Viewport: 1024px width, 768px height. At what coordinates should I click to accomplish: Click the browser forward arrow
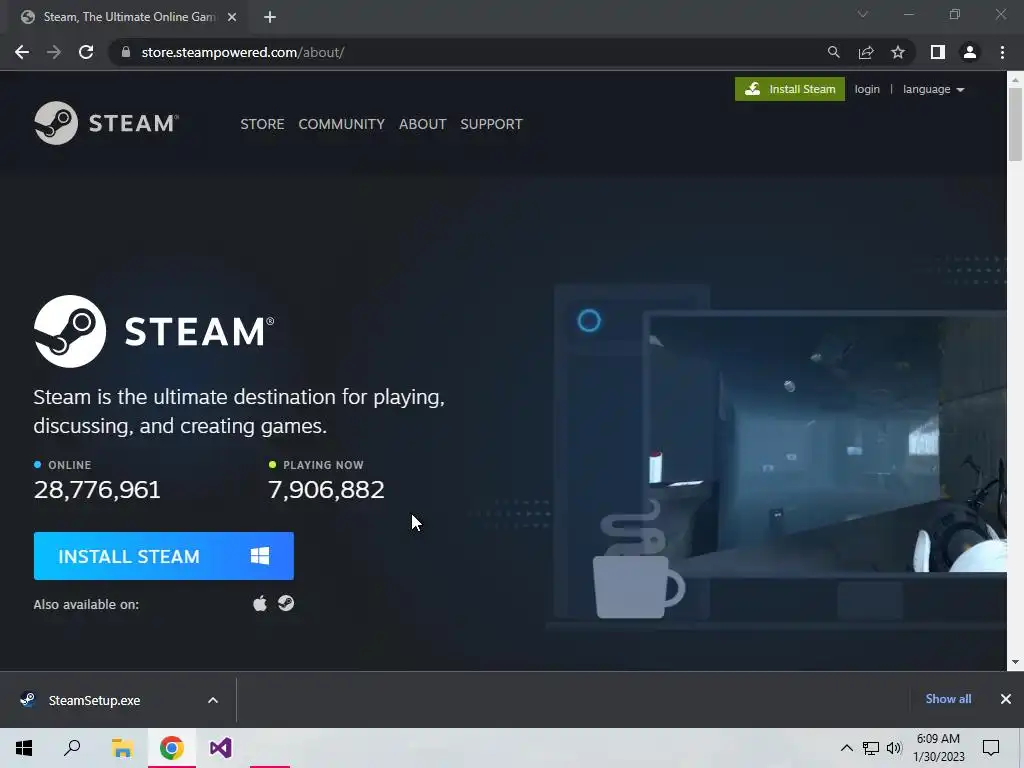(54, 52)
